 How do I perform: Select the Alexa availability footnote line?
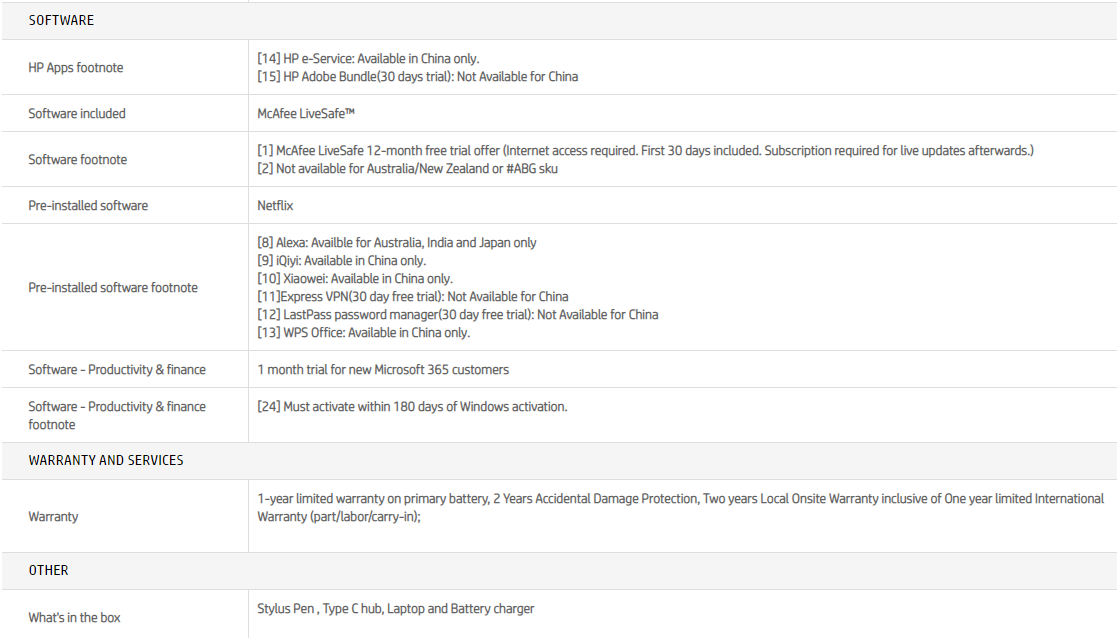(396, 243)
